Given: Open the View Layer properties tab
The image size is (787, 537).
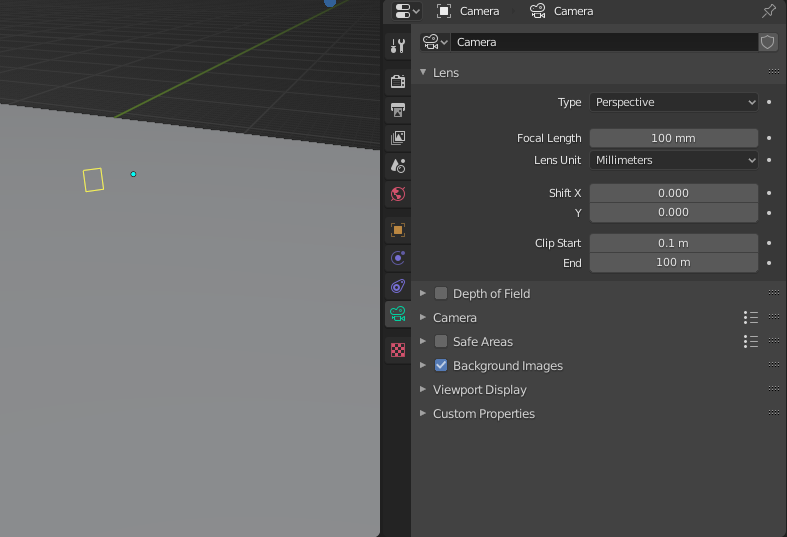Looking at the screenshot, I should [398, 138].
